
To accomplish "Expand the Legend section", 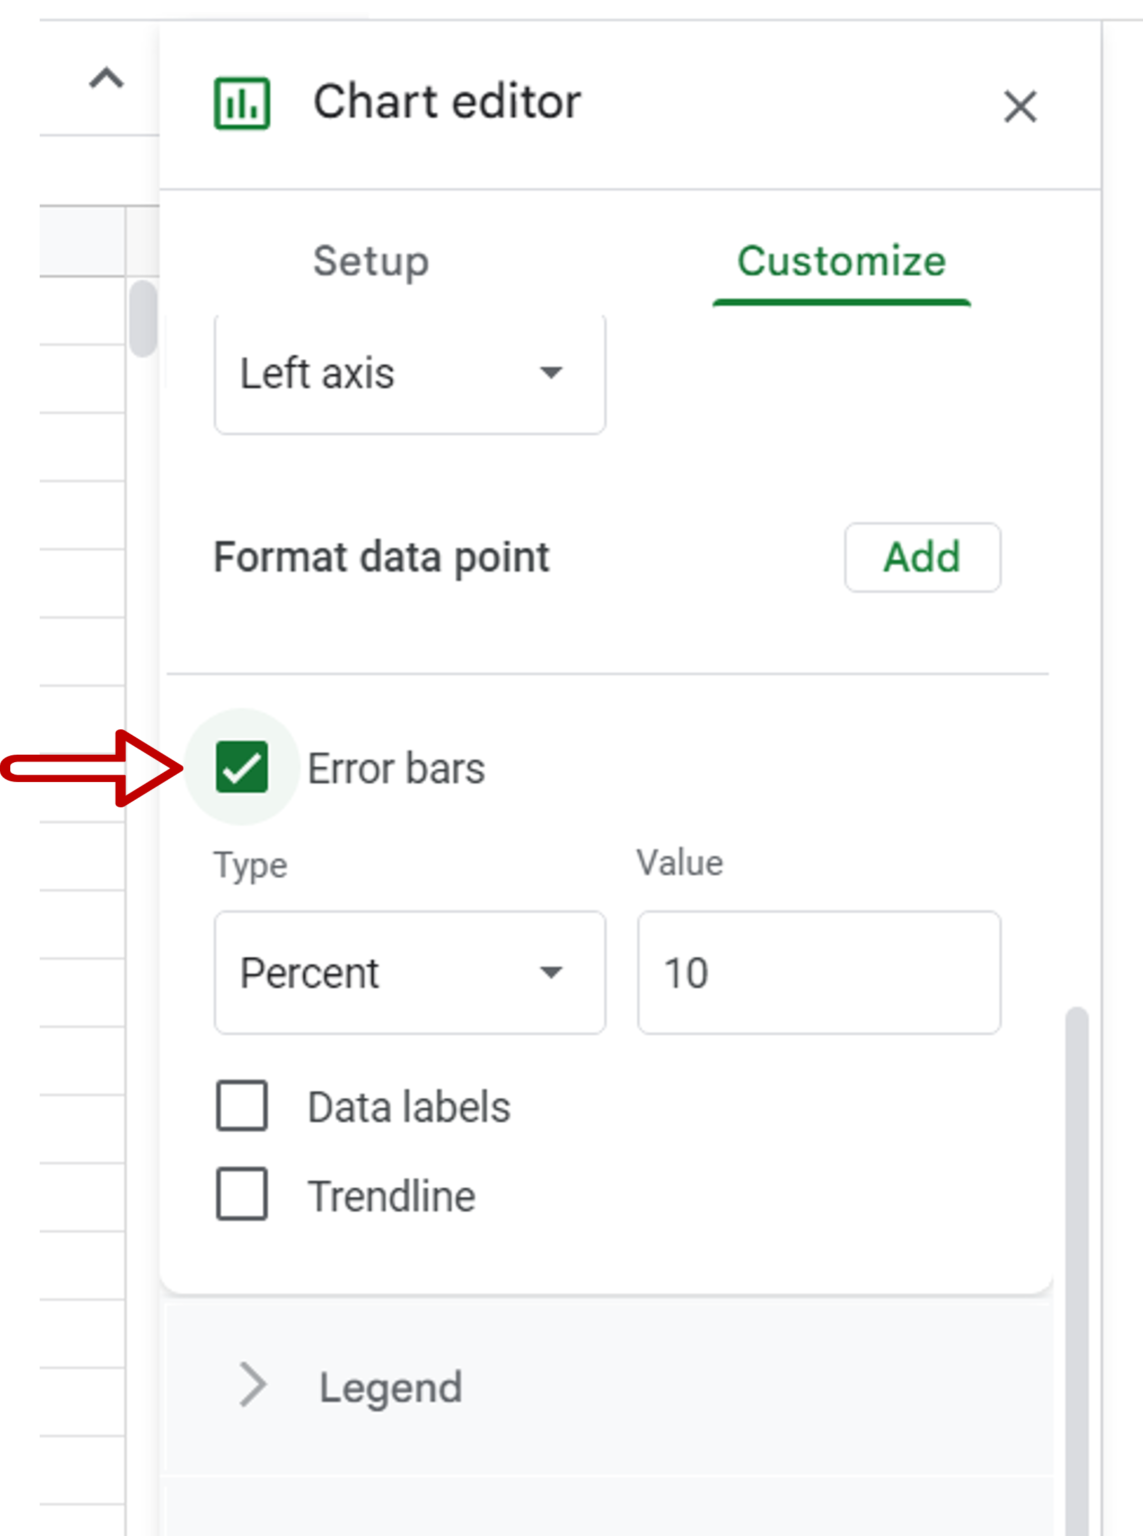I will point(389,1387).
